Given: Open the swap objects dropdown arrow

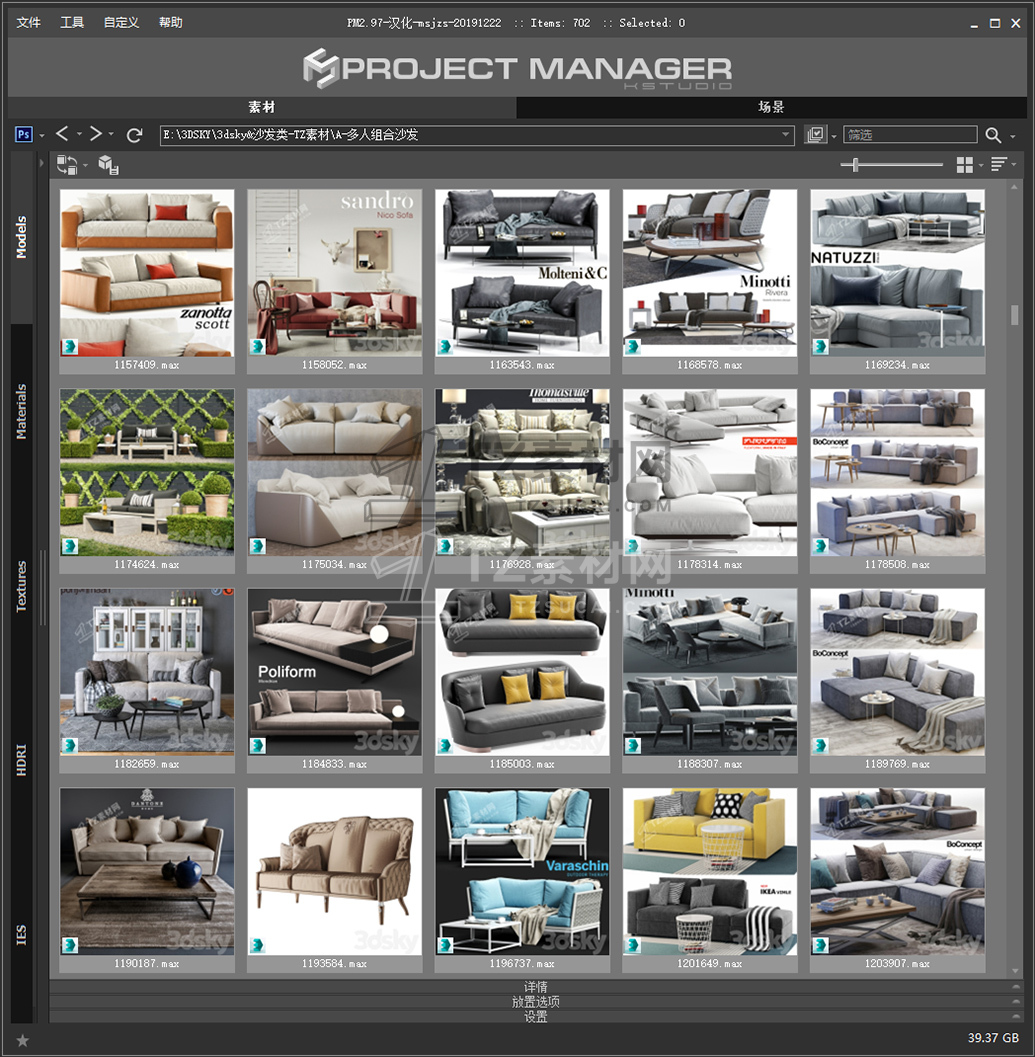Looking at the screenshot, I should (85, 165).
